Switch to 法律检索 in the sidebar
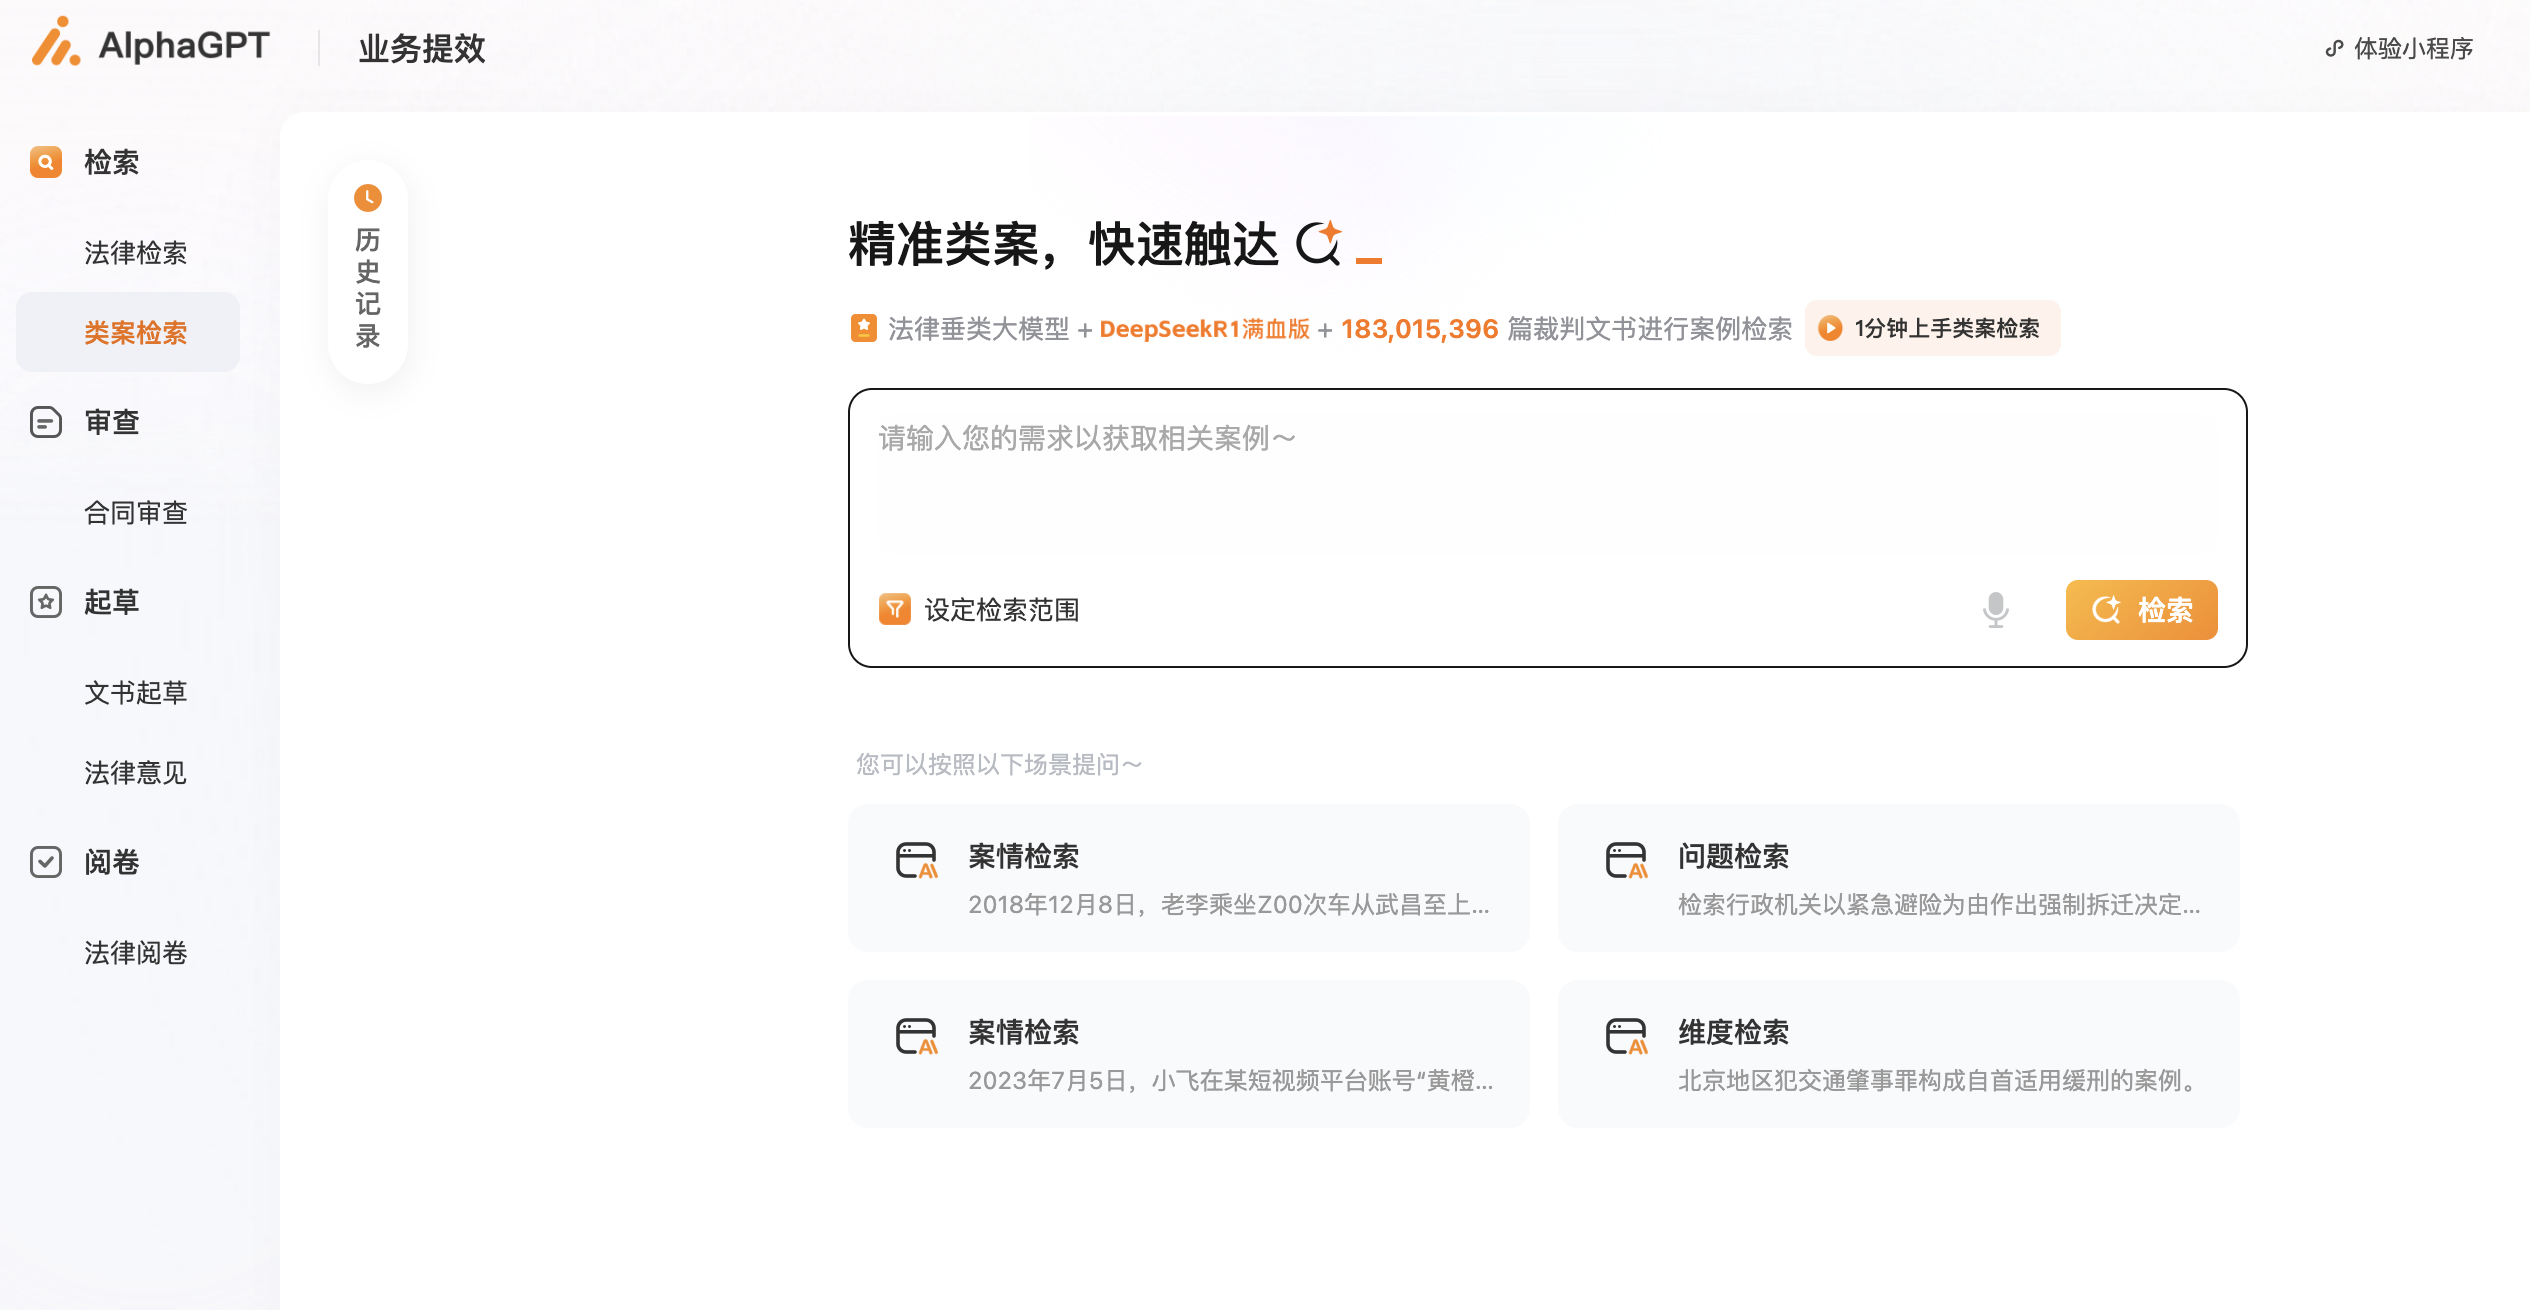 click(137, 251)
